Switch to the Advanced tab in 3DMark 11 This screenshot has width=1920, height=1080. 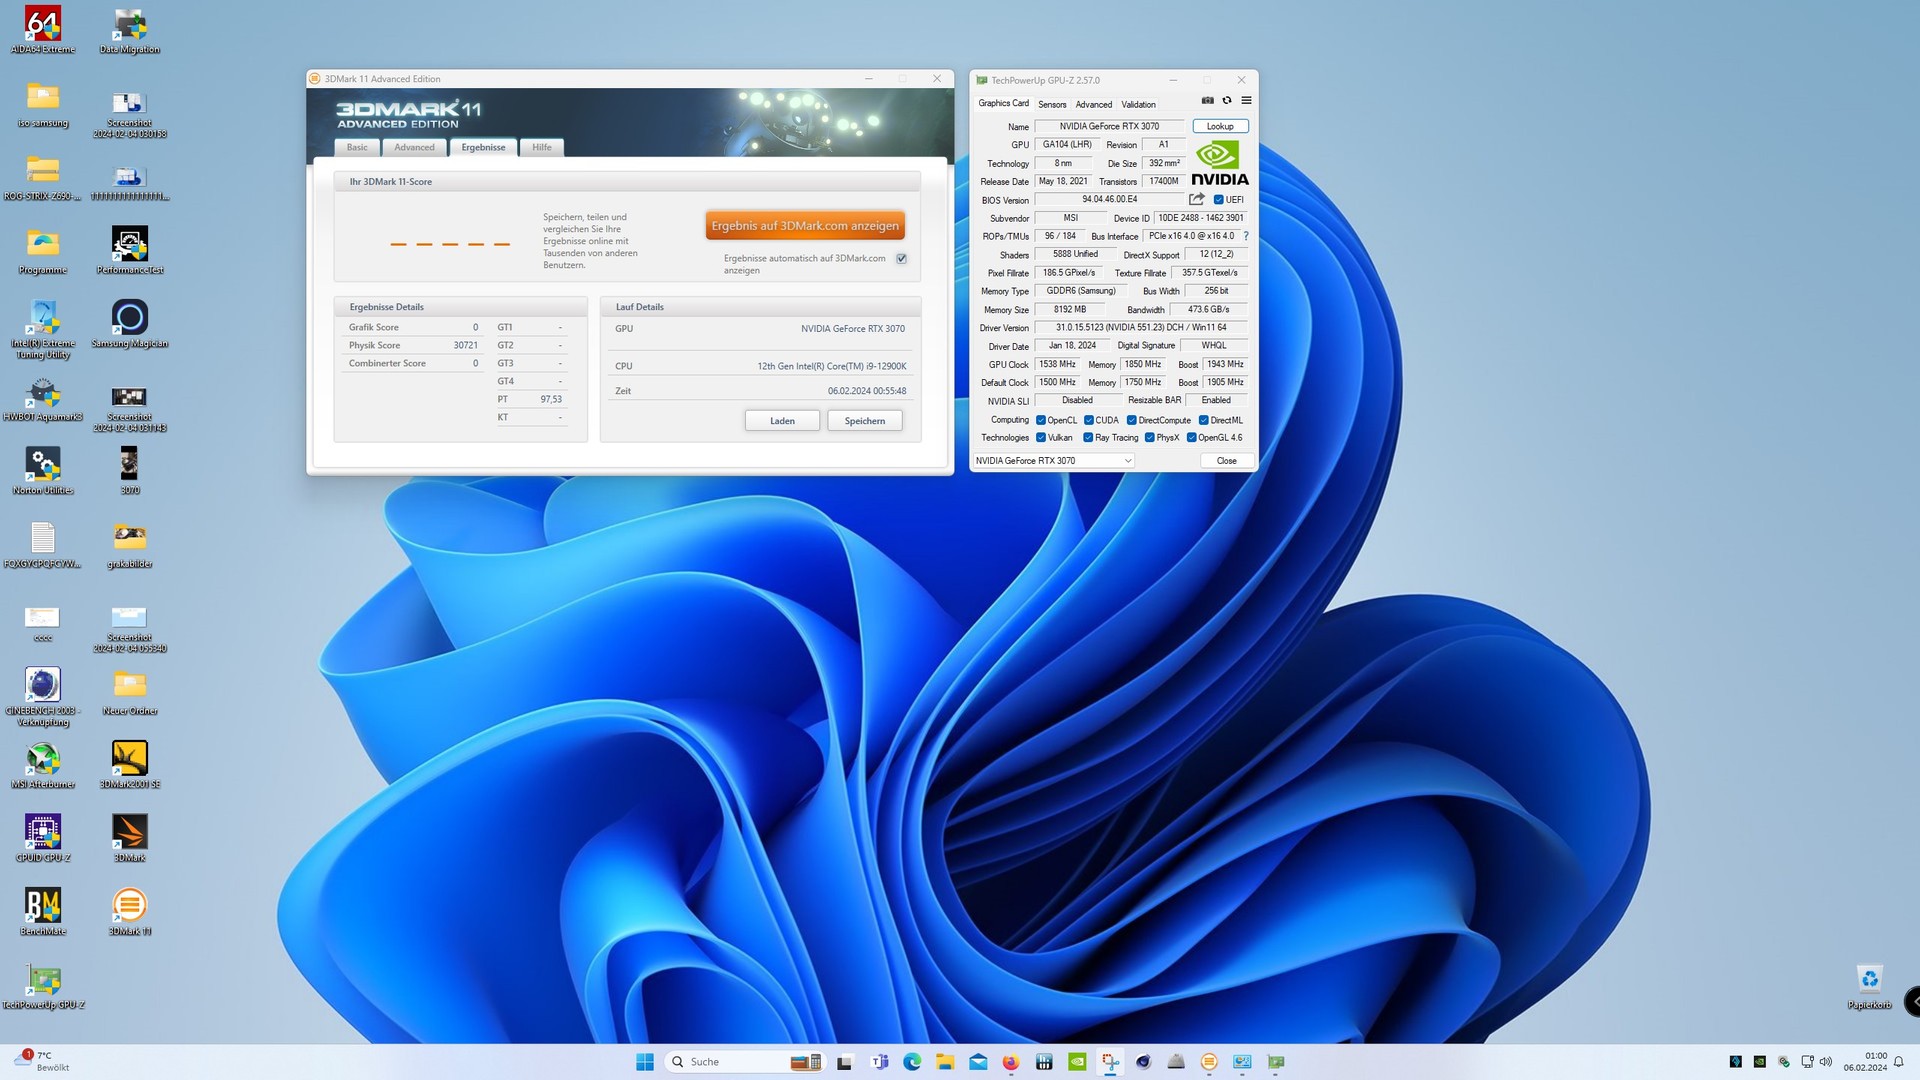pyautogui.click(x=414, y=147)
